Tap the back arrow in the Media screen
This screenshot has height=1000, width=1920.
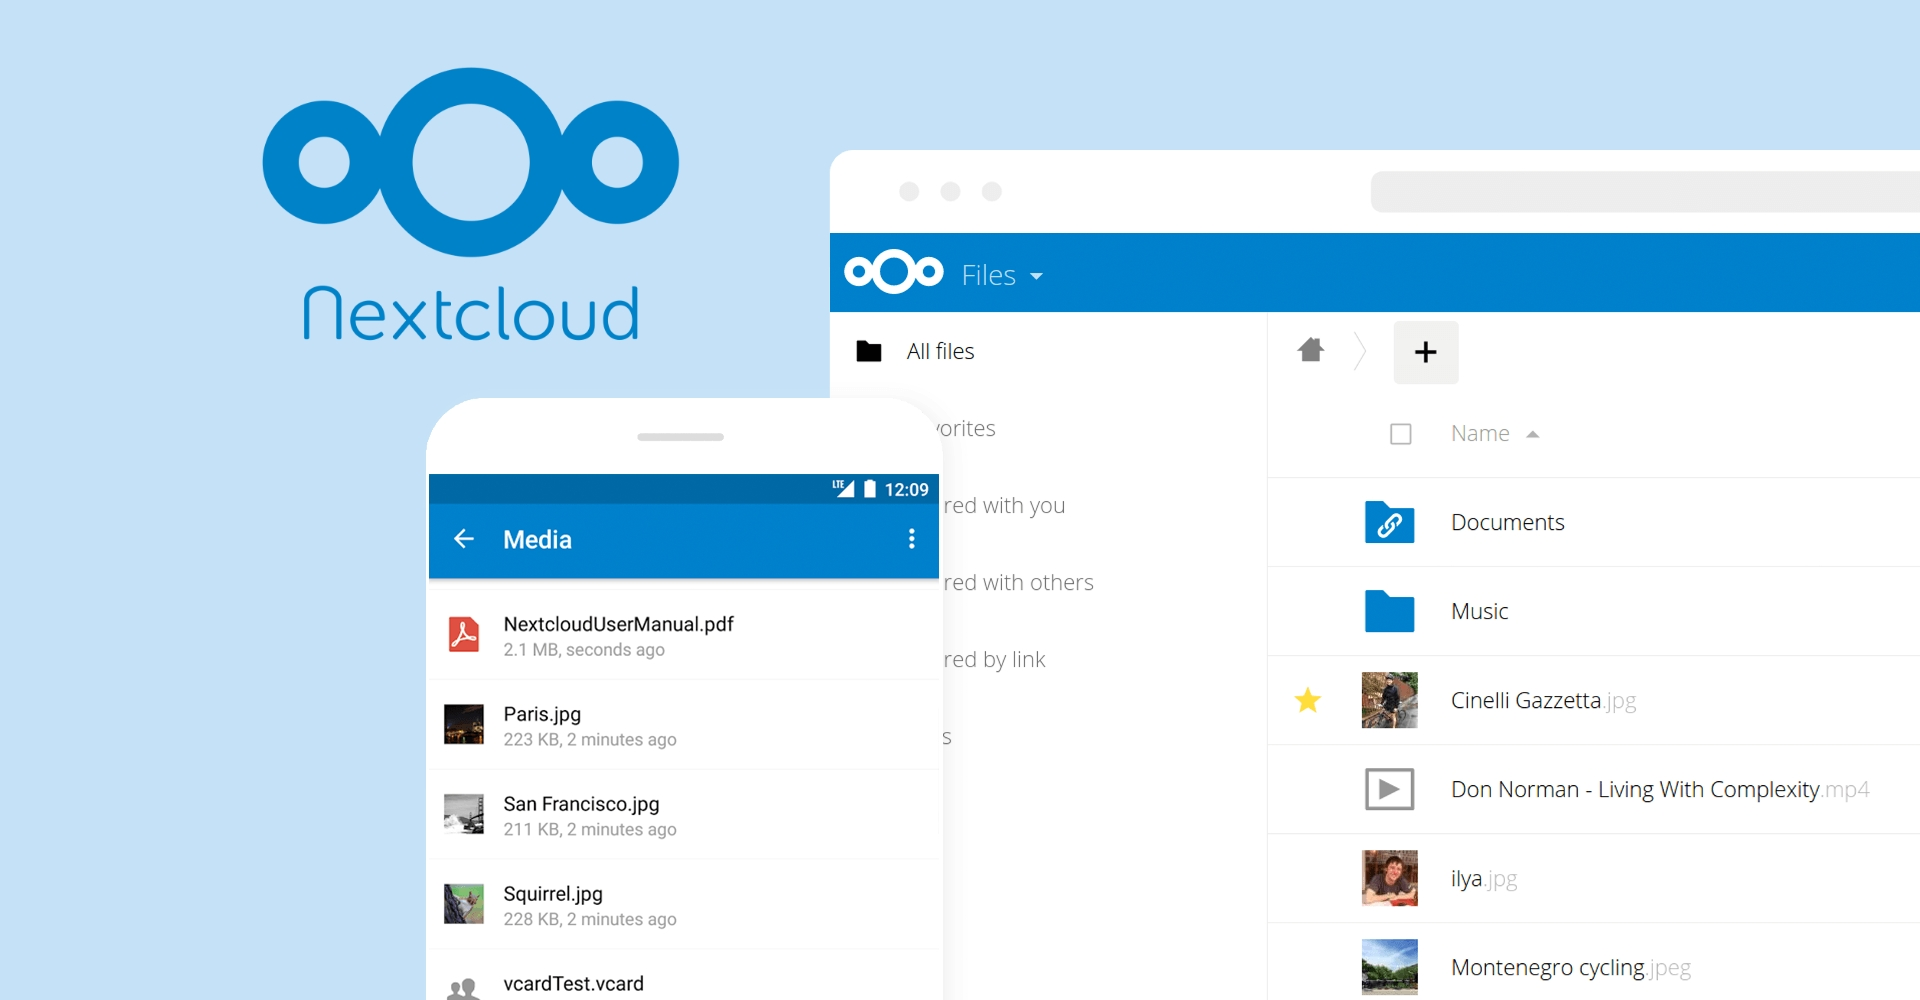464,539
